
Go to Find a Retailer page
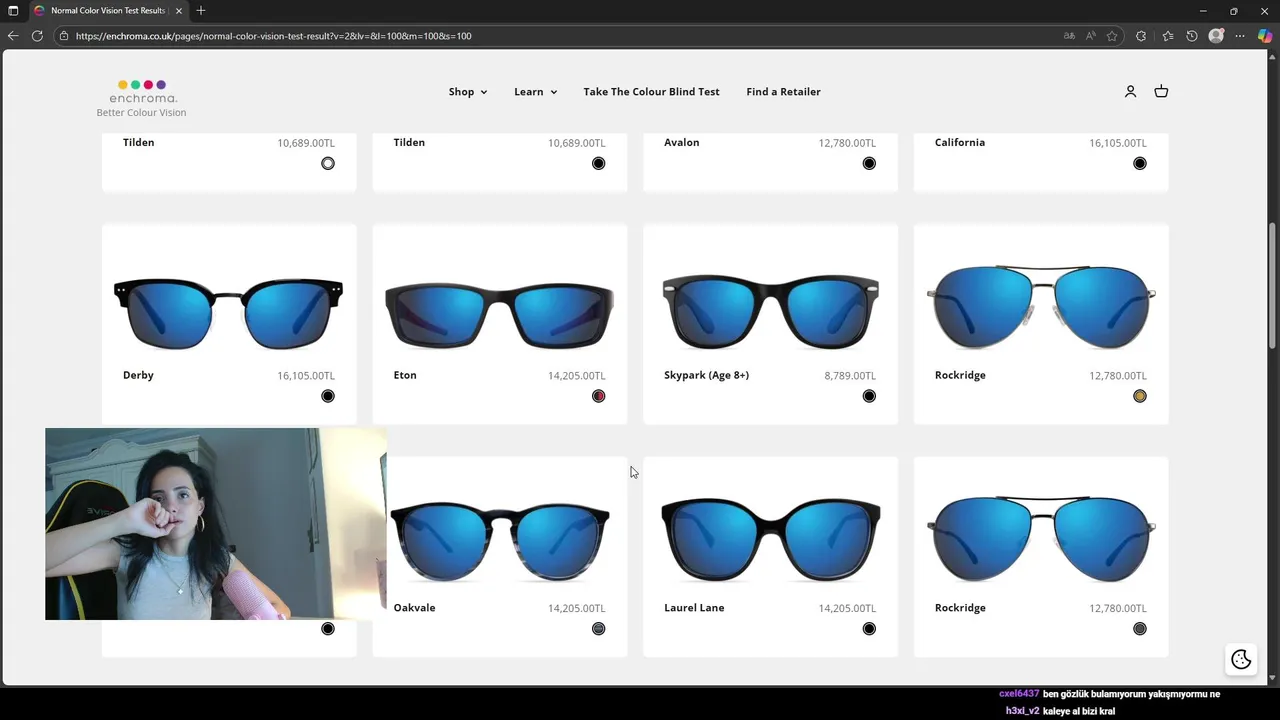(x=783, y=91)
